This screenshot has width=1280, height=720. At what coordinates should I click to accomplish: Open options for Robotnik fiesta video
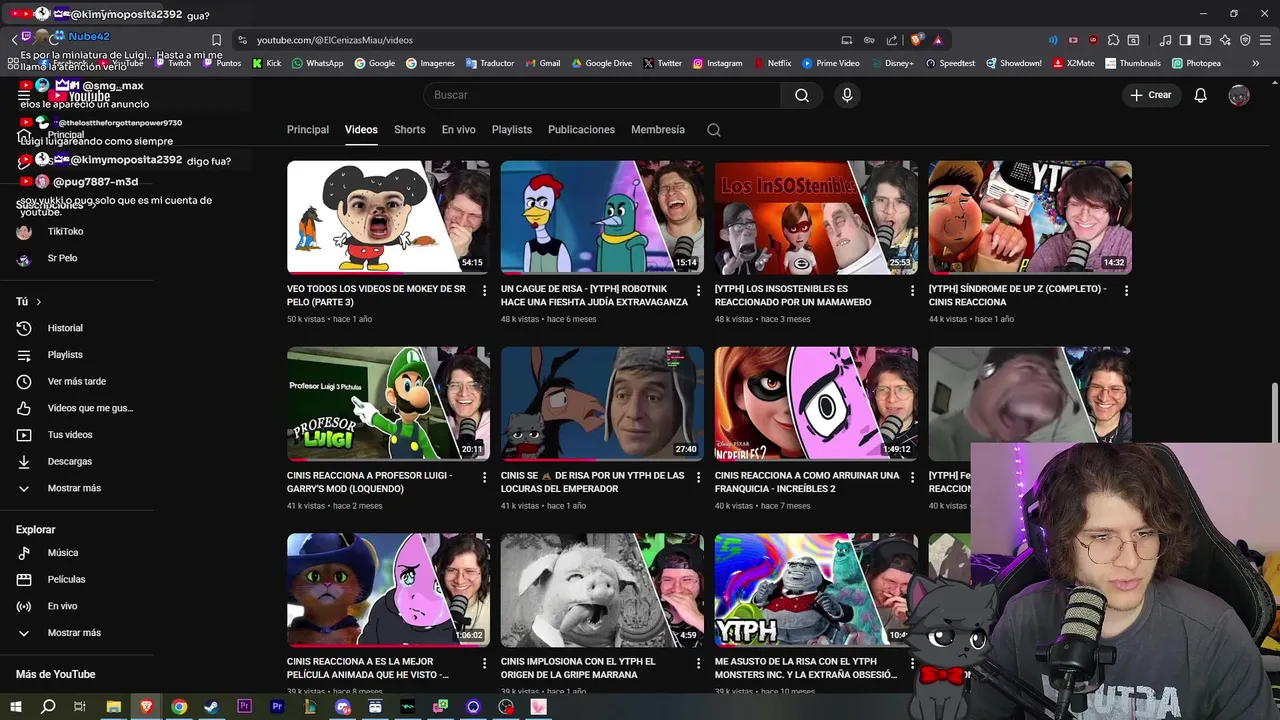(698, 290)
